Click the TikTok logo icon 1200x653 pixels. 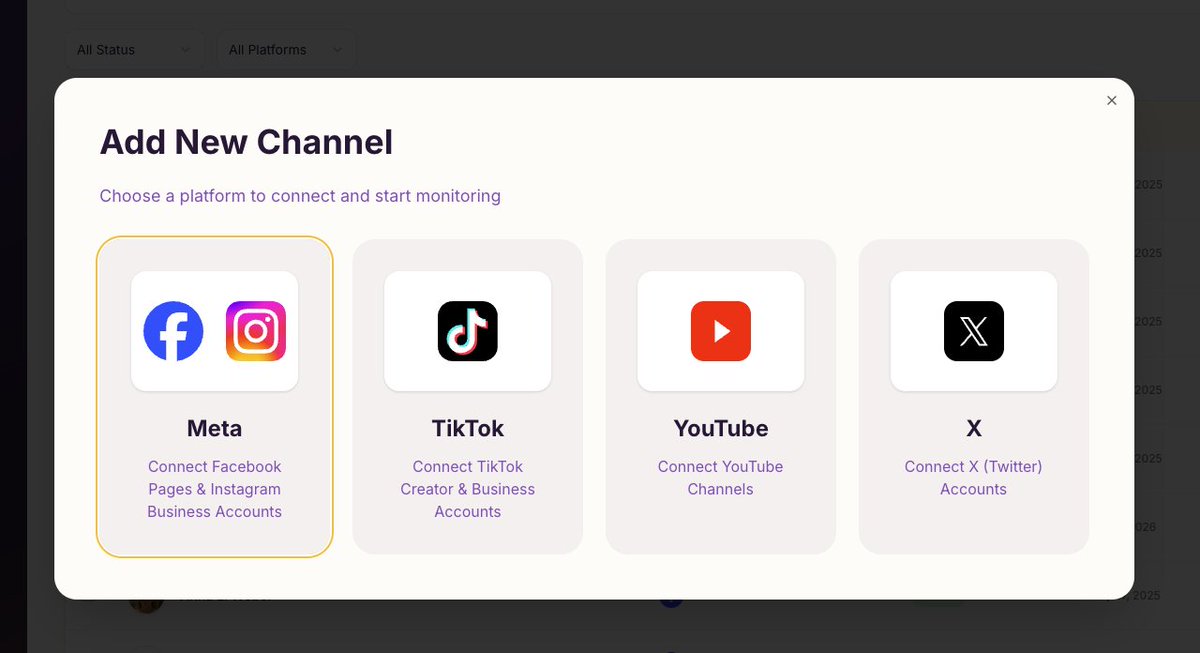[467, 331]
